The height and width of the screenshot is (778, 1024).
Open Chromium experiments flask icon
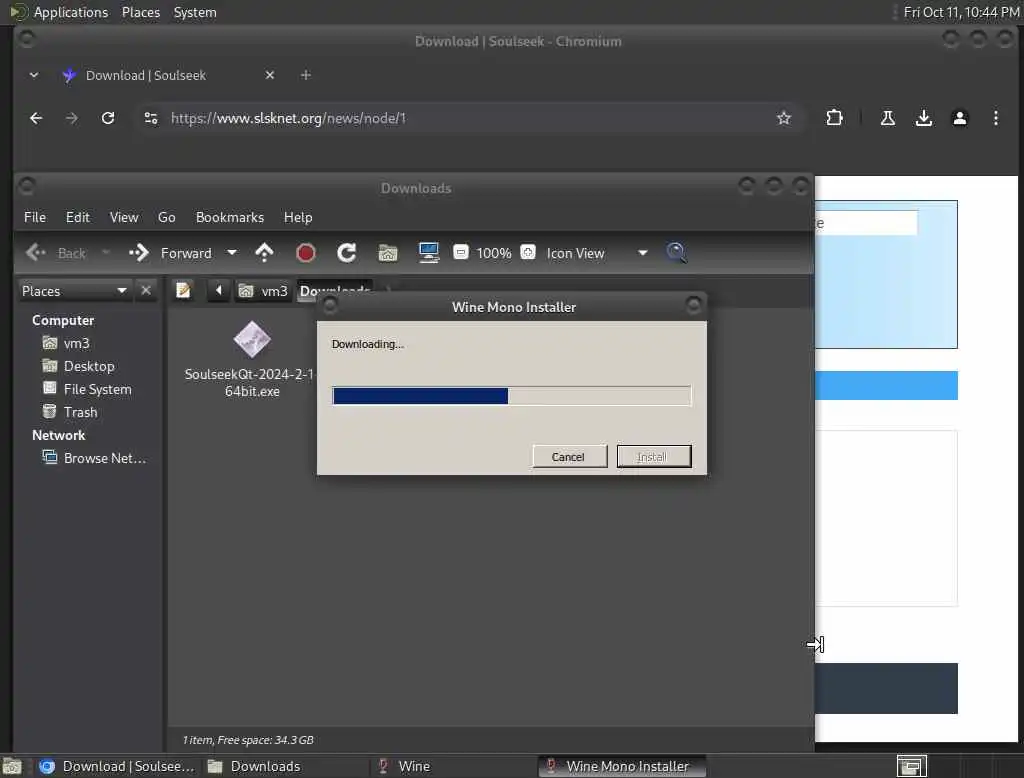(x=888, y=118)
